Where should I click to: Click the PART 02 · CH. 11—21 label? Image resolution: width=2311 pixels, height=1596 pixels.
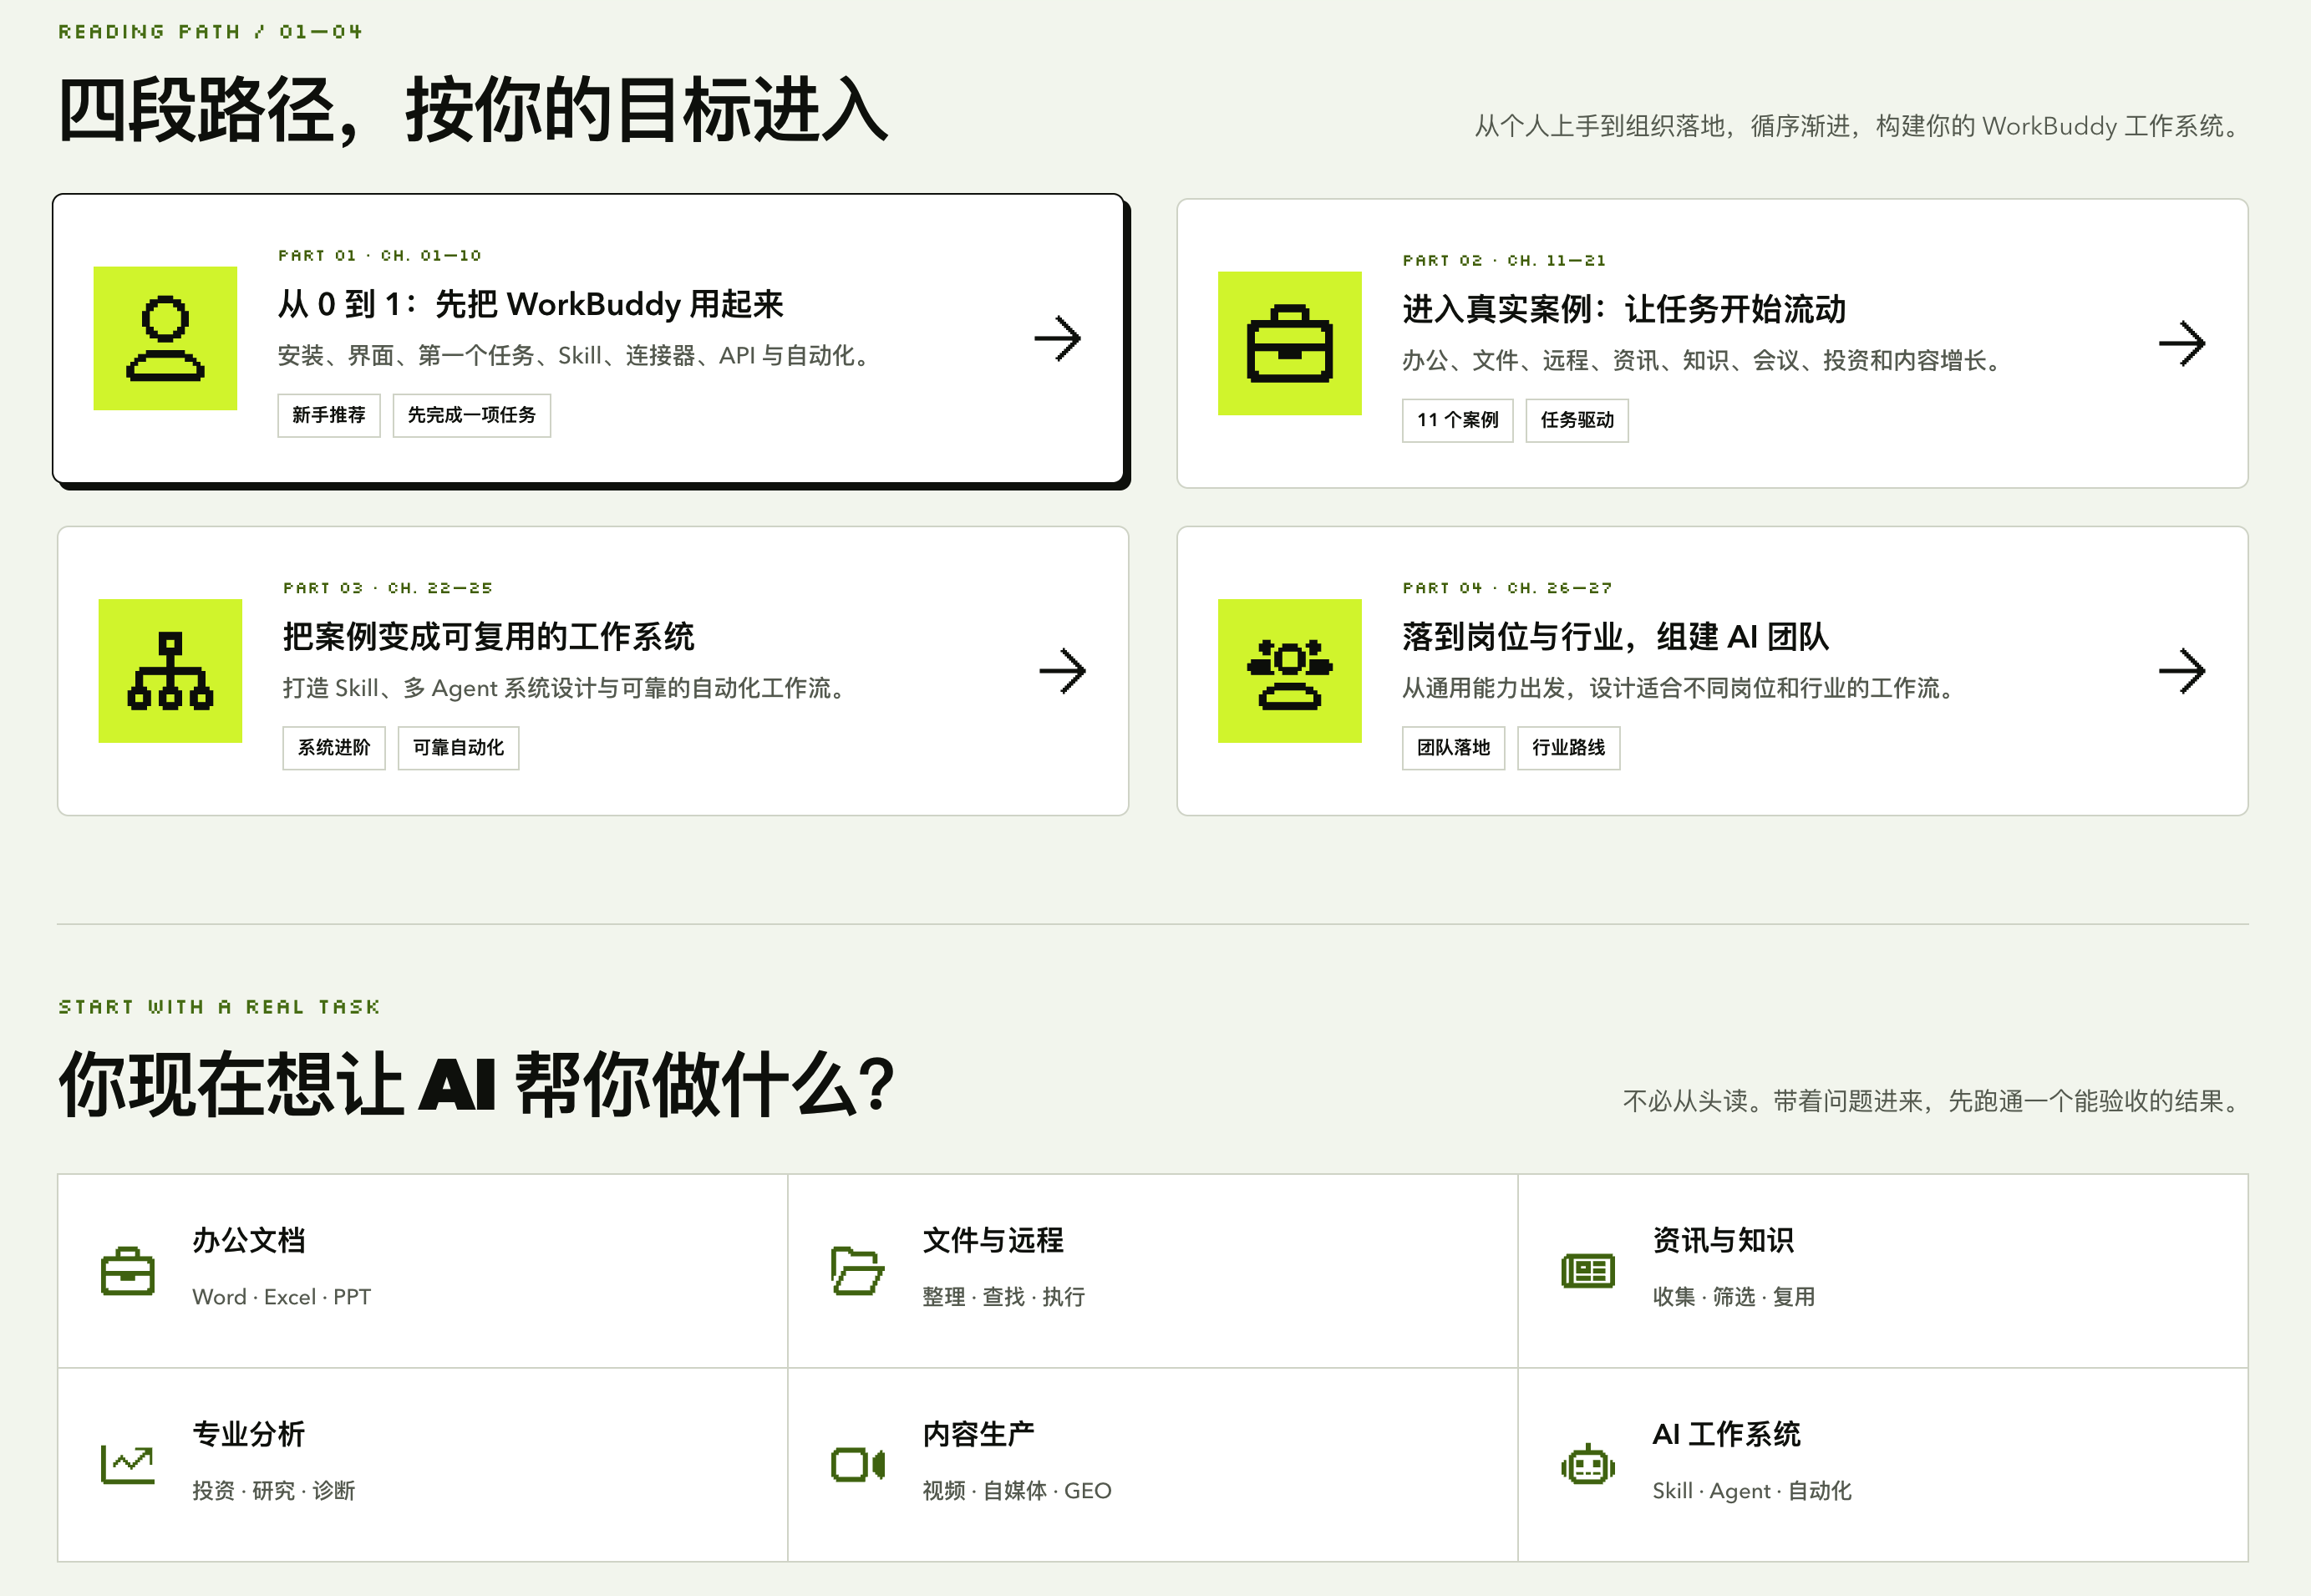click(x=1504, y=261)
